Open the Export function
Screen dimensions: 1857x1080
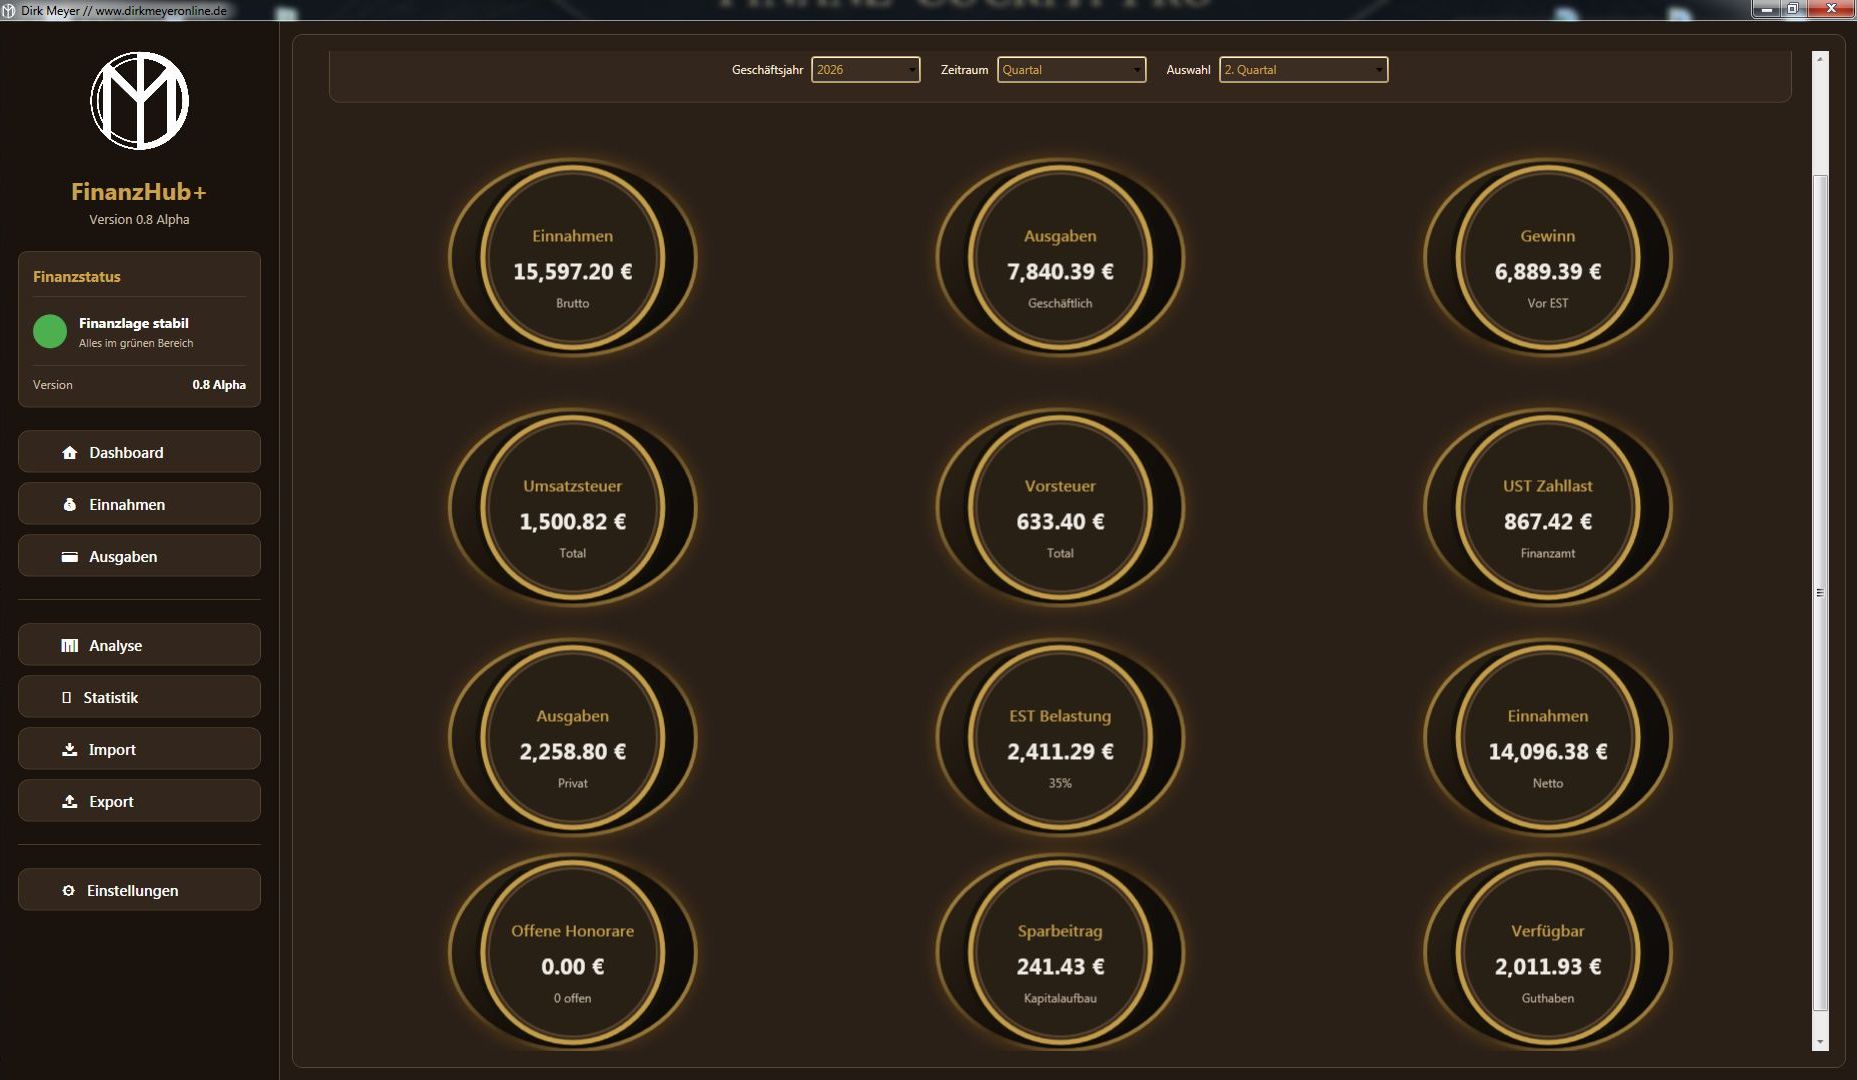point(139,801)
